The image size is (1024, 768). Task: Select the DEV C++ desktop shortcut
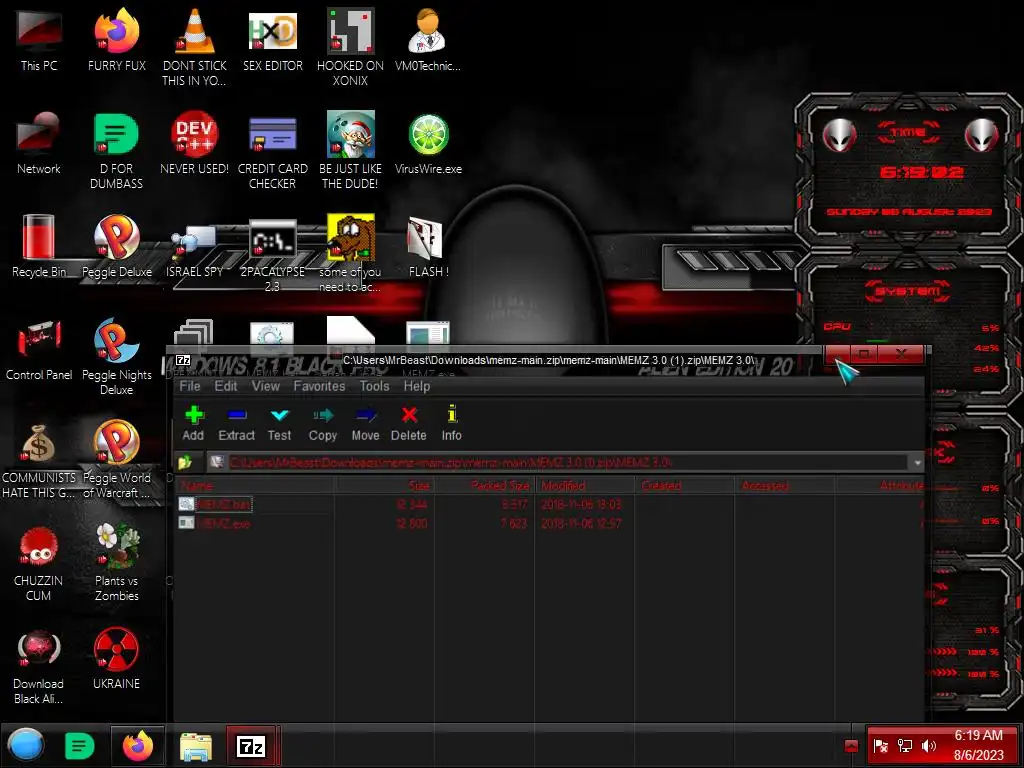point(195,144)
